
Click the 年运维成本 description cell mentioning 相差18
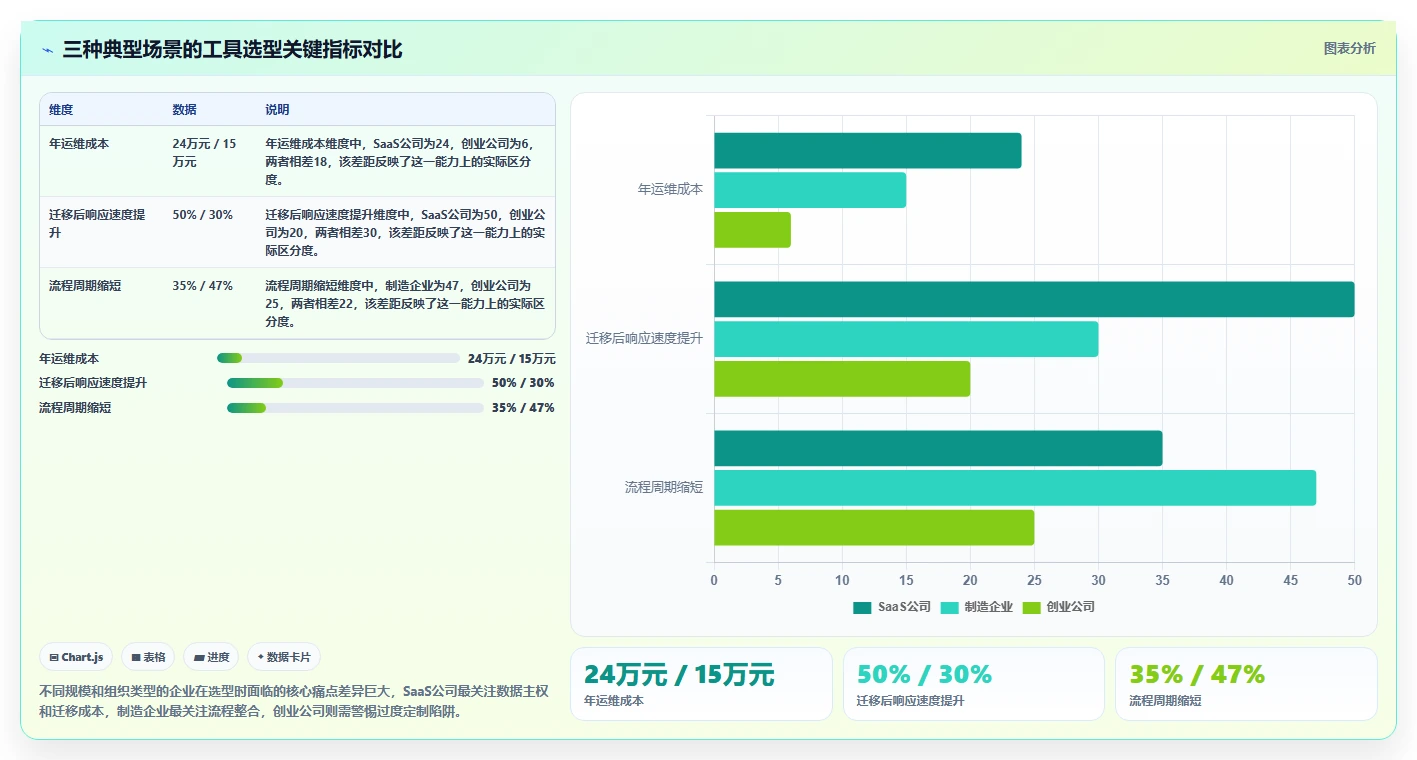tap(403, 162)
